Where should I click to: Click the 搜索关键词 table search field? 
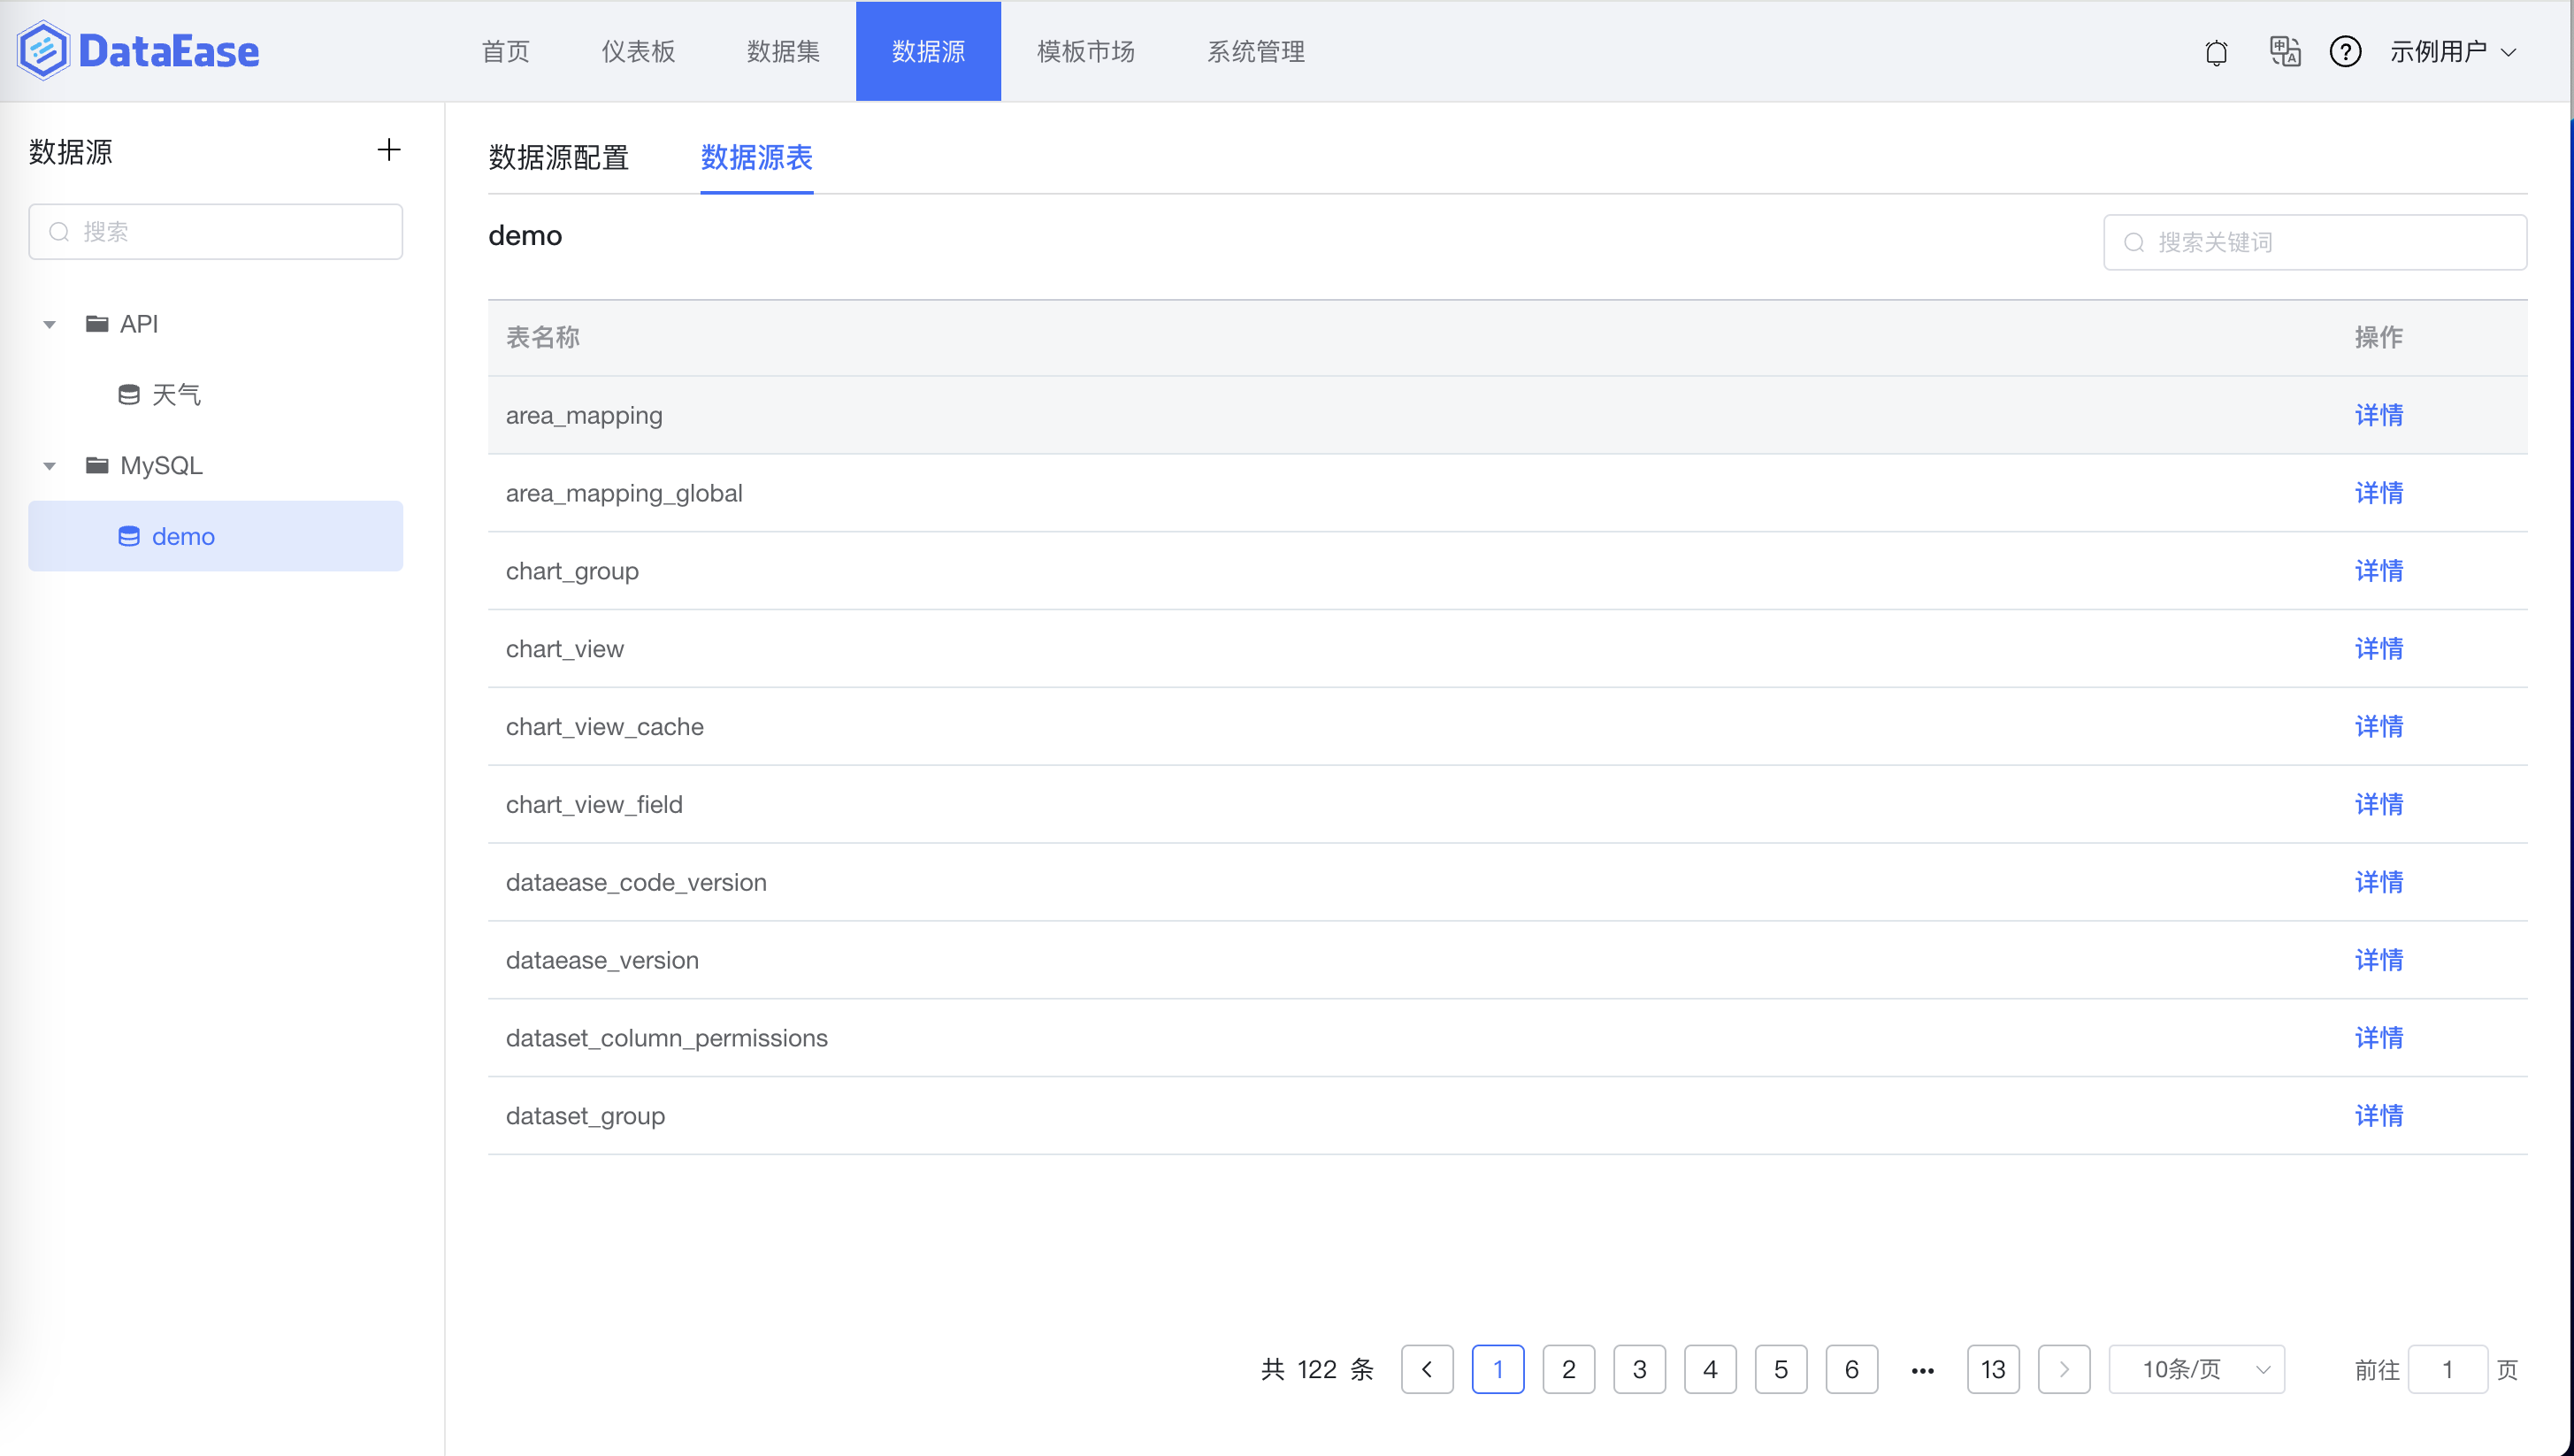pos(2315,242)
